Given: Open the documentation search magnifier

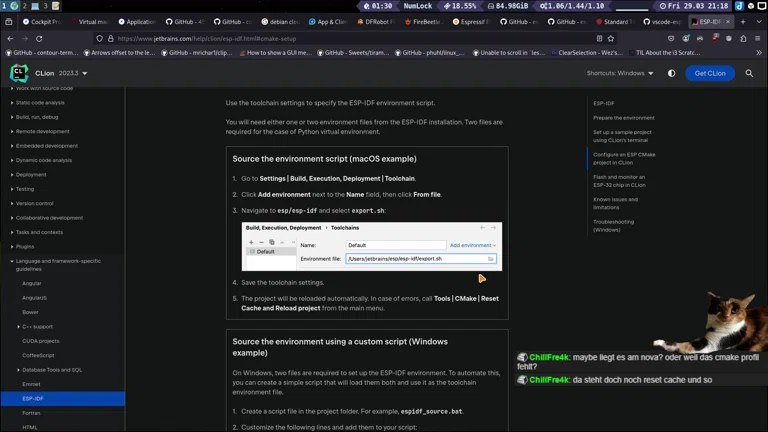Looking at the screenshot, I should (748, 73).
